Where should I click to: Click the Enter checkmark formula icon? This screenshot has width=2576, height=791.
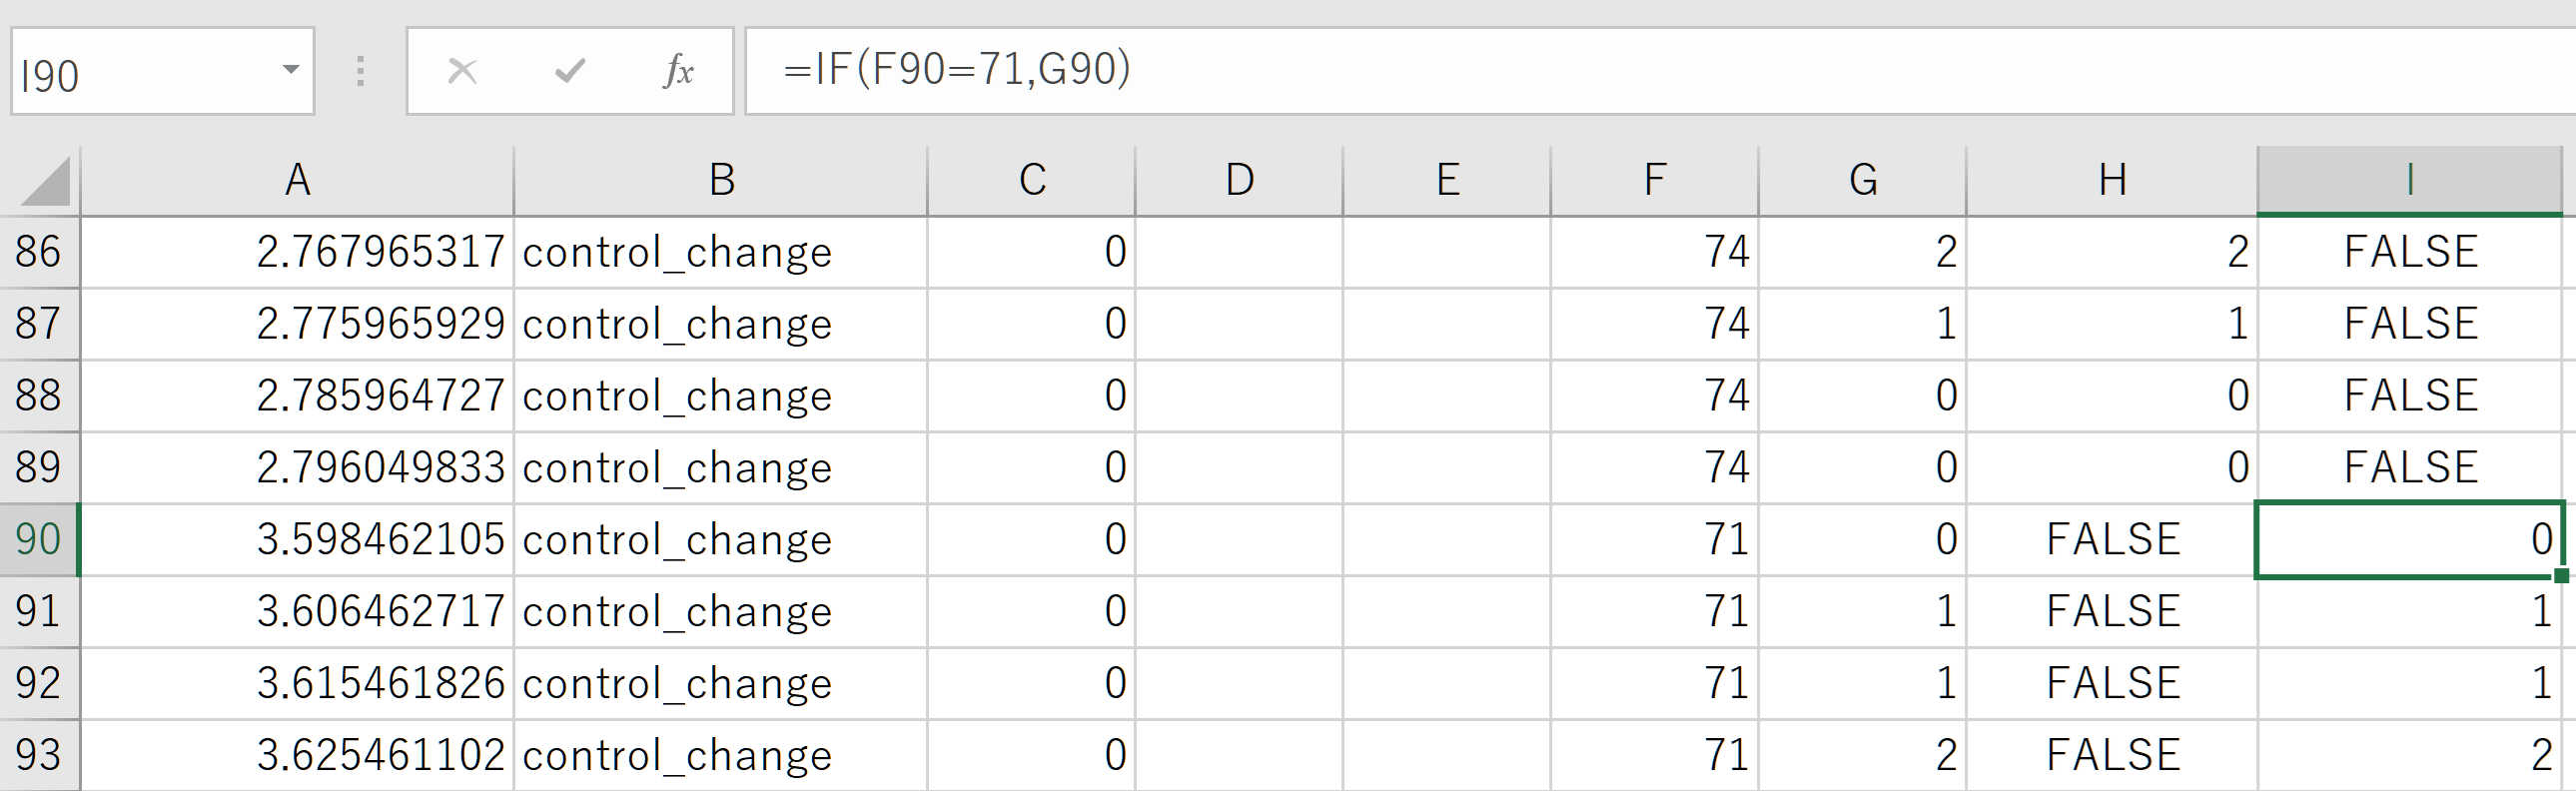(x=570, y=71)
